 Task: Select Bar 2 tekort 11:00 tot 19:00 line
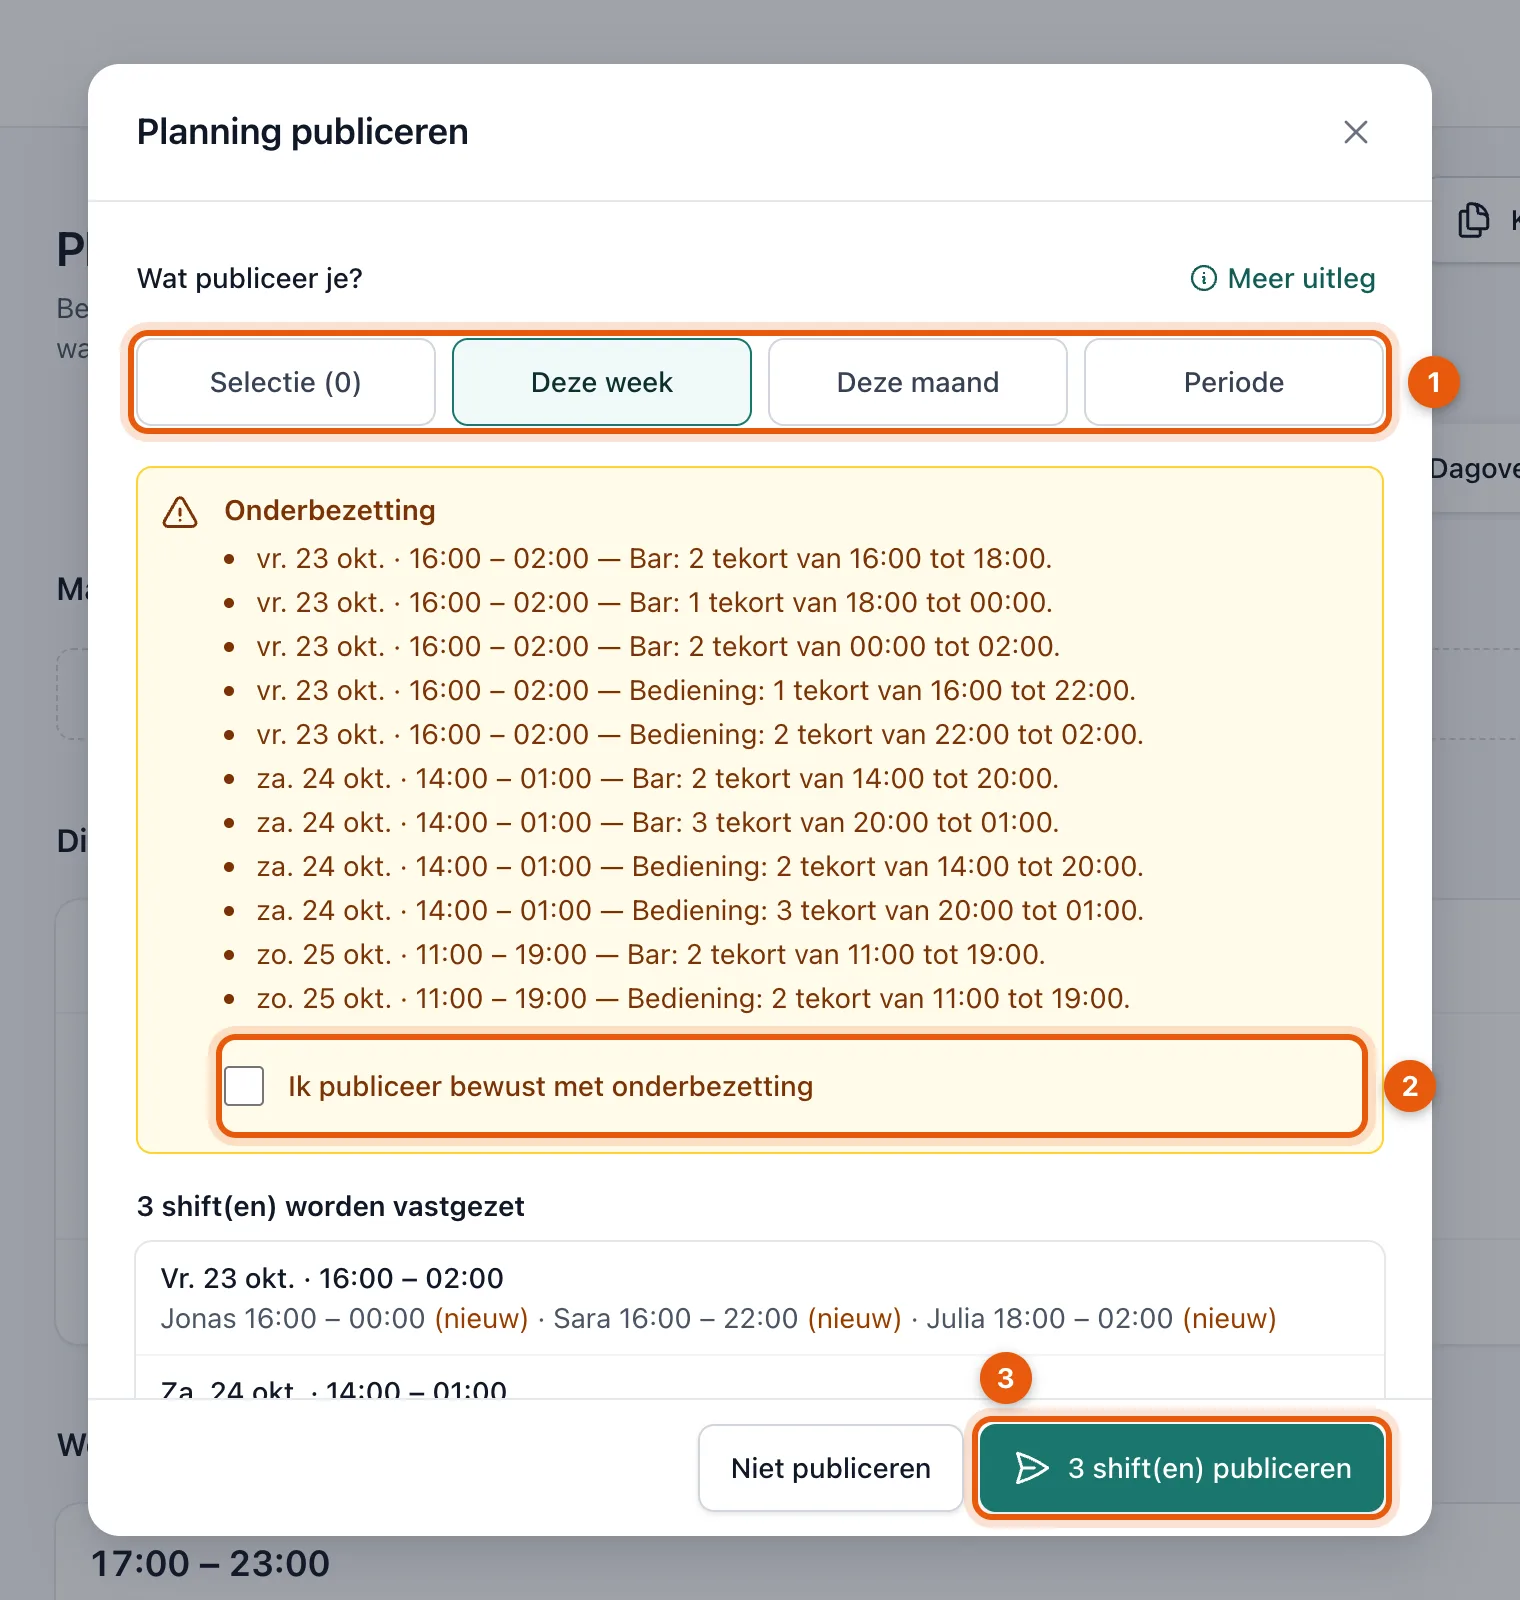(x=651, y=954)
